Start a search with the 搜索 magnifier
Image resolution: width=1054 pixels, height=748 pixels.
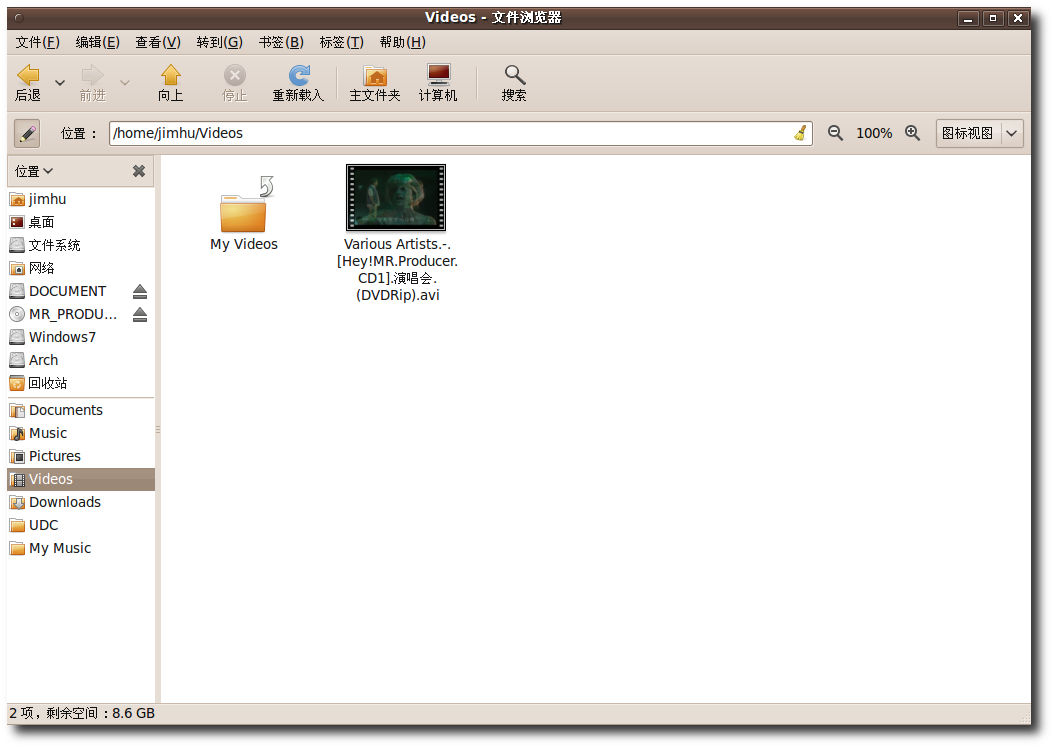pyautogui.click(x=514, y=75)
